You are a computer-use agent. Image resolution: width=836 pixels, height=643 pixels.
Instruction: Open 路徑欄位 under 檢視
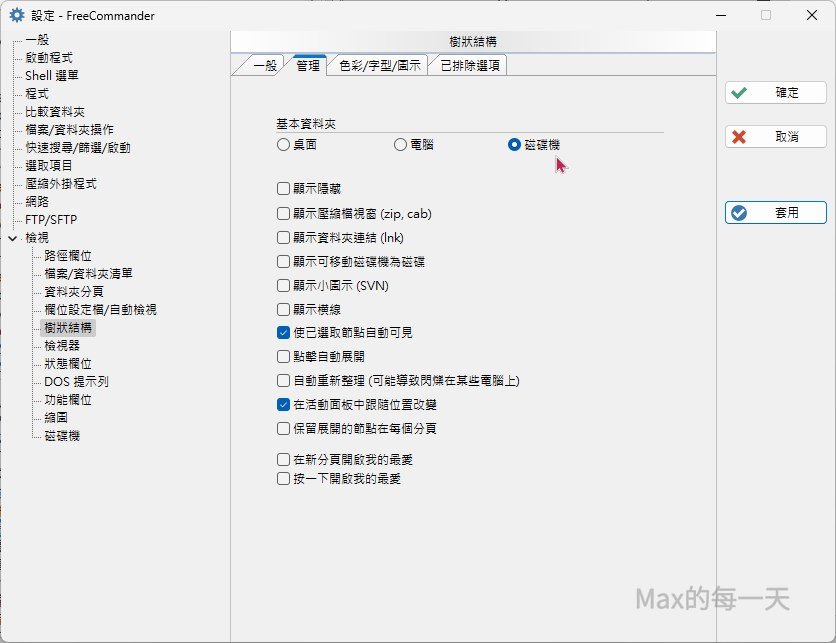[x=68, y=256]
